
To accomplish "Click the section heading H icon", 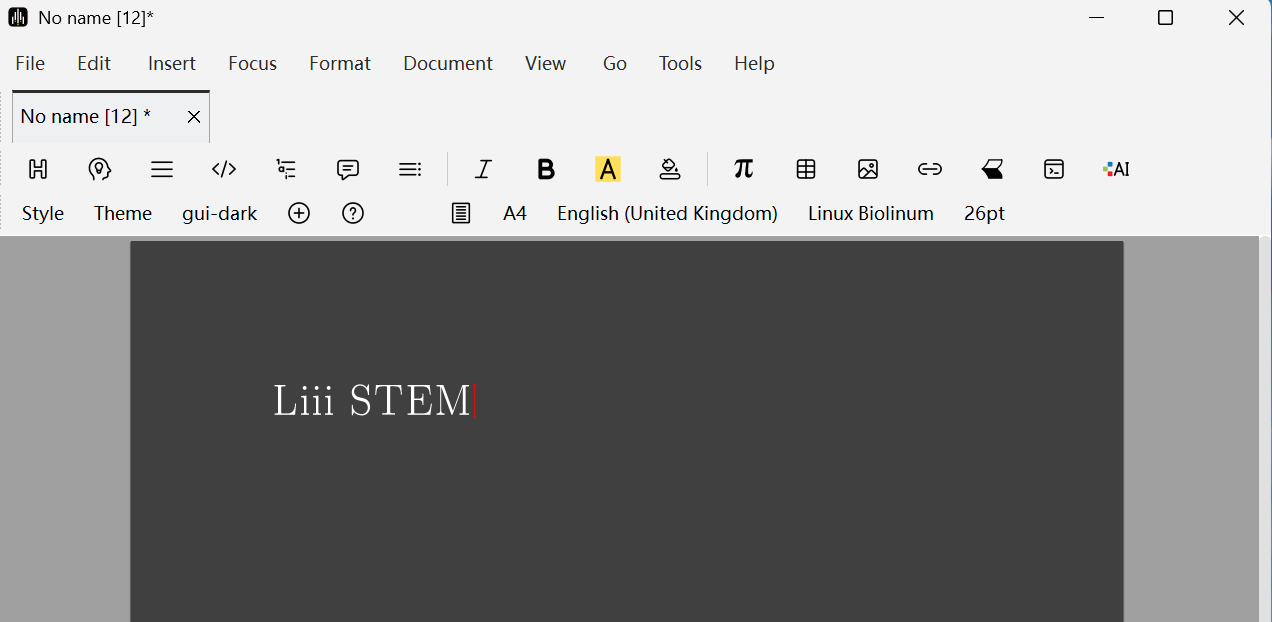I will pos(38,169).
